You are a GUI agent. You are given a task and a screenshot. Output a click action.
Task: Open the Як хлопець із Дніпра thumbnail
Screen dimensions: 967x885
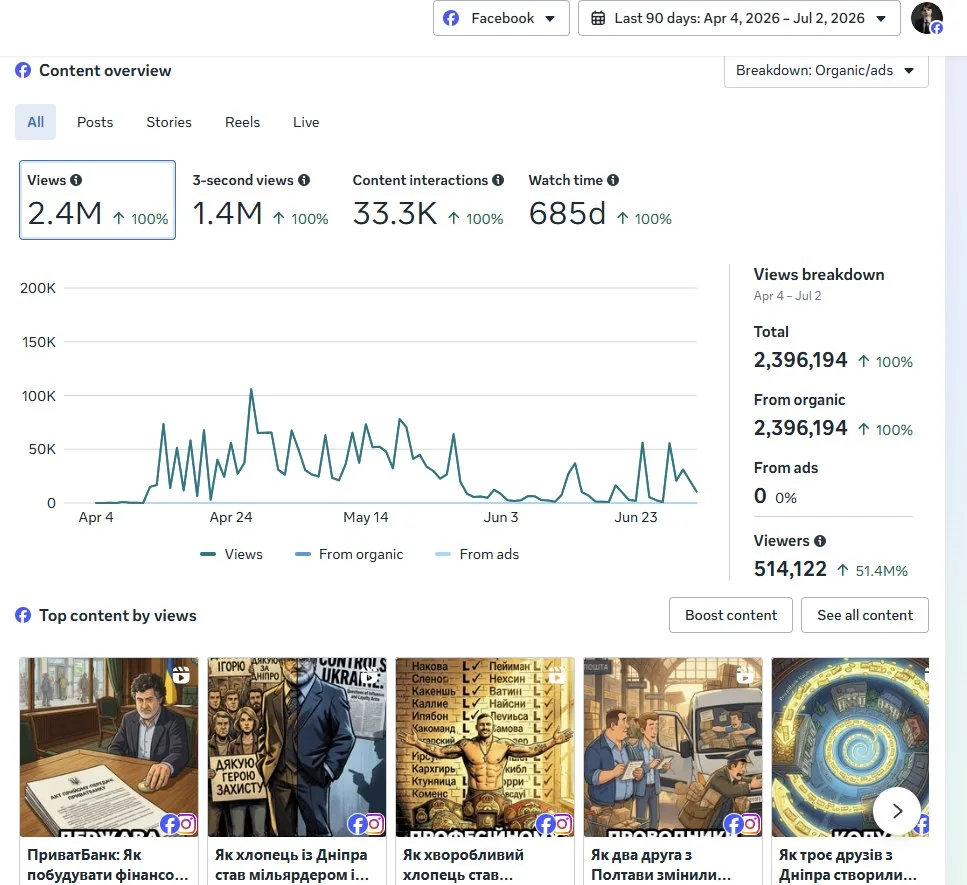click(297, 747)
